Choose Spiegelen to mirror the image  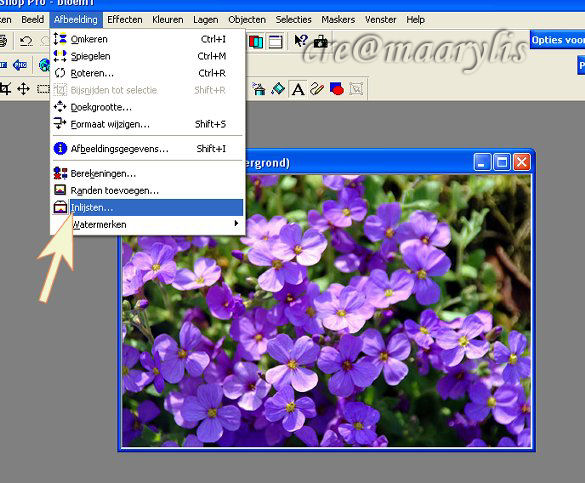[x=148, y=56]
